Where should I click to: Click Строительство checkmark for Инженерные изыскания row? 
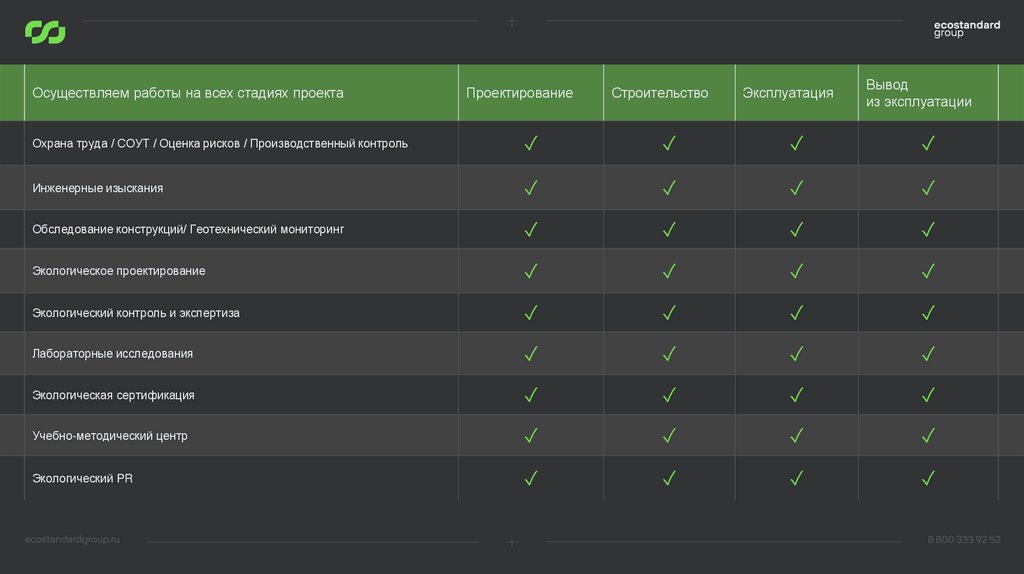click(x=669, y=188)
